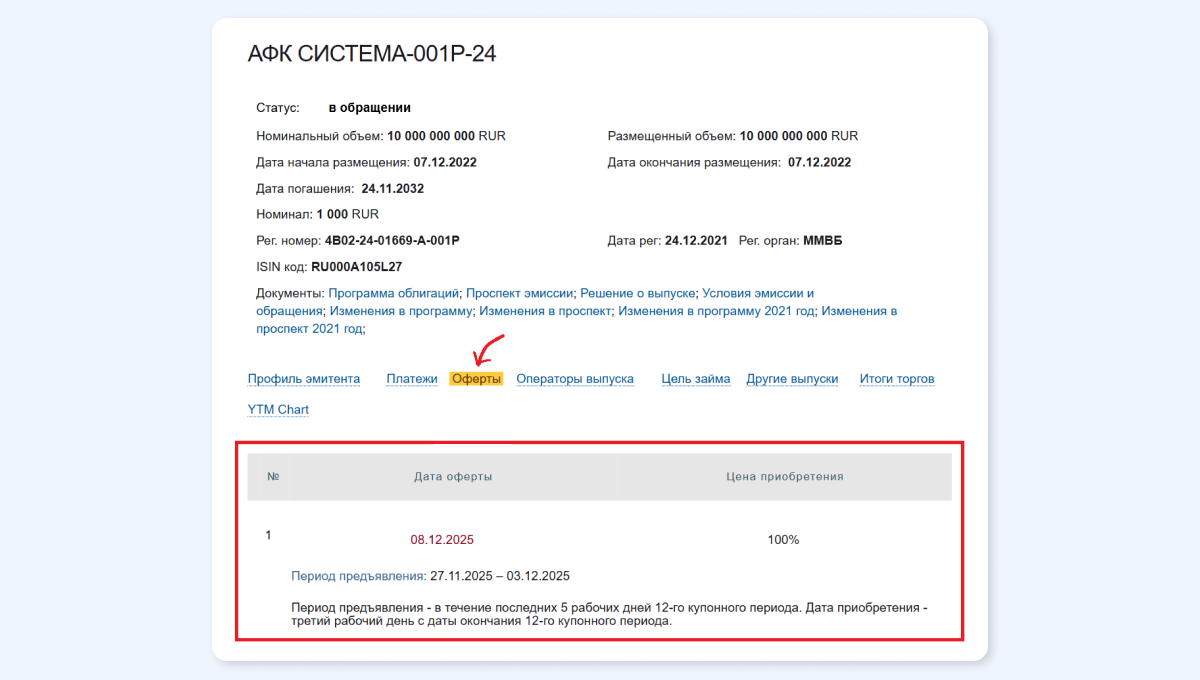Click the Дата оферты column header
The height and width of the screenshot is (680, 1200).
[x=453, y=477]
